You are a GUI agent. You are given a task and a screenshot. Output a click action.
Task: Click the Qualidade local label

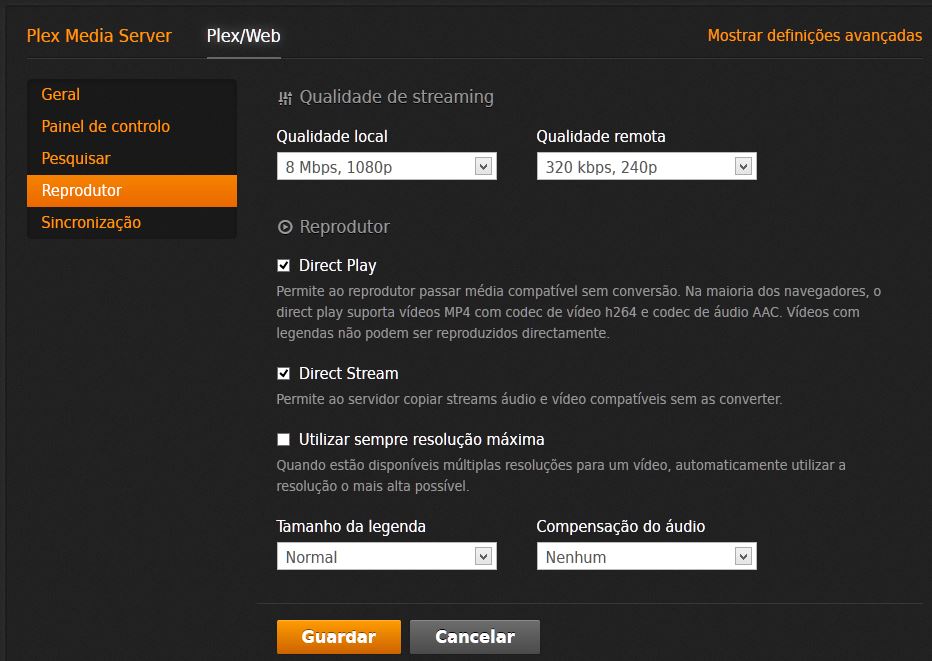point(332,137)
